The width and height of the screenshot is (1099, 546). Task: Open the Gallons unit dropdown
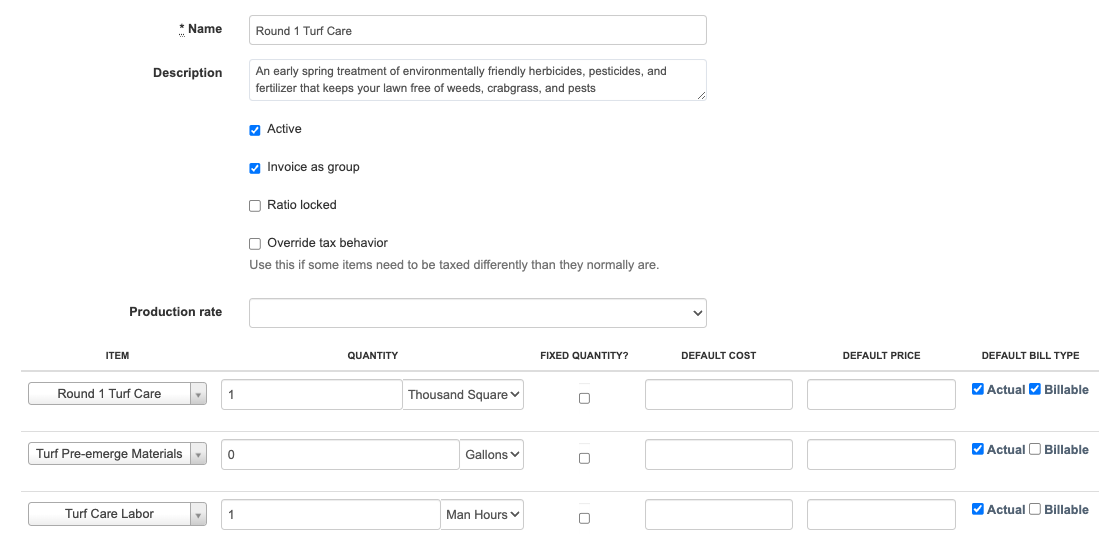click(x=492, y=455)
